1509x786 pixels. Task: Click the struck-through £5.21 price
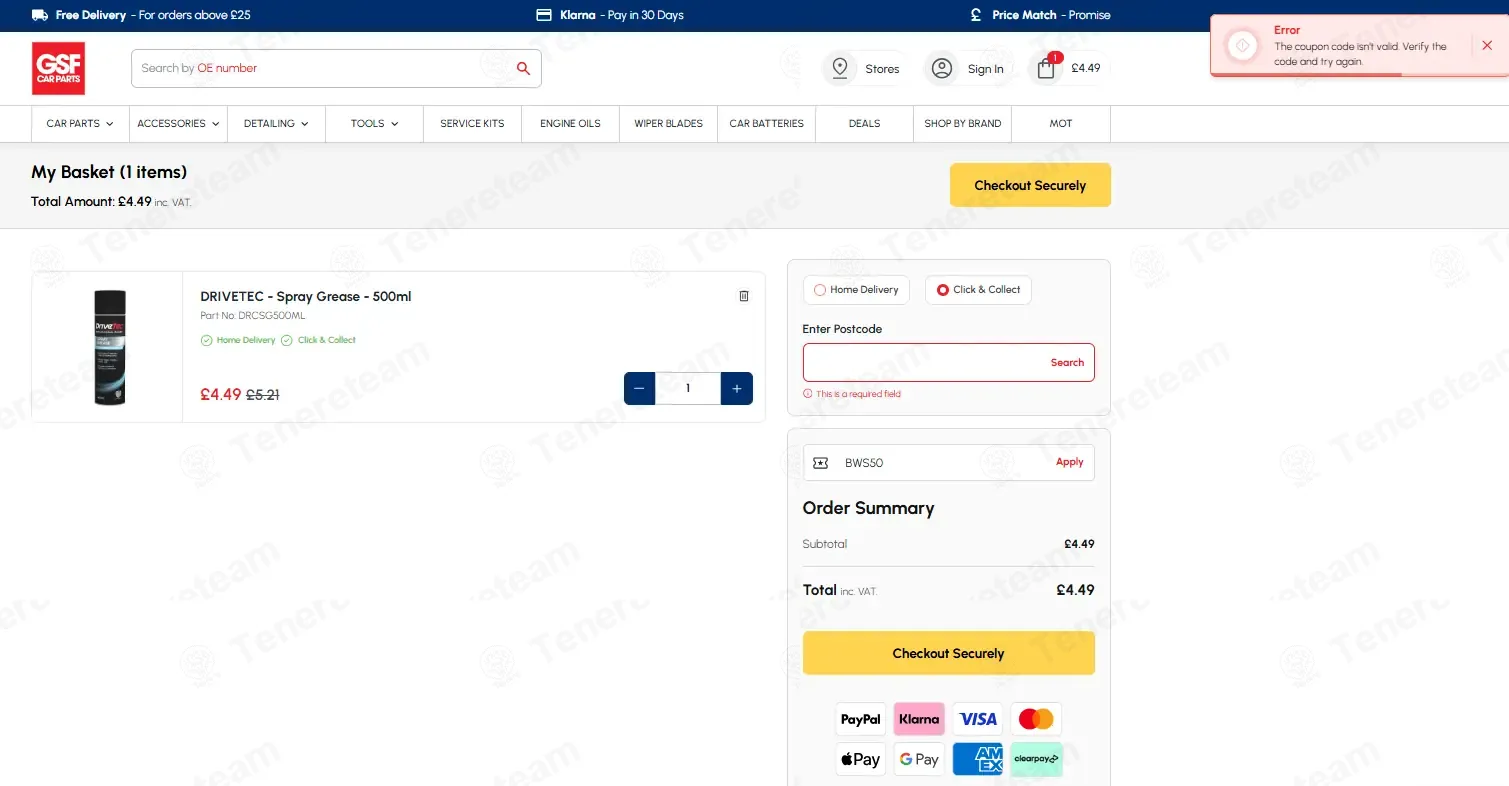click(x=263, y=395)
